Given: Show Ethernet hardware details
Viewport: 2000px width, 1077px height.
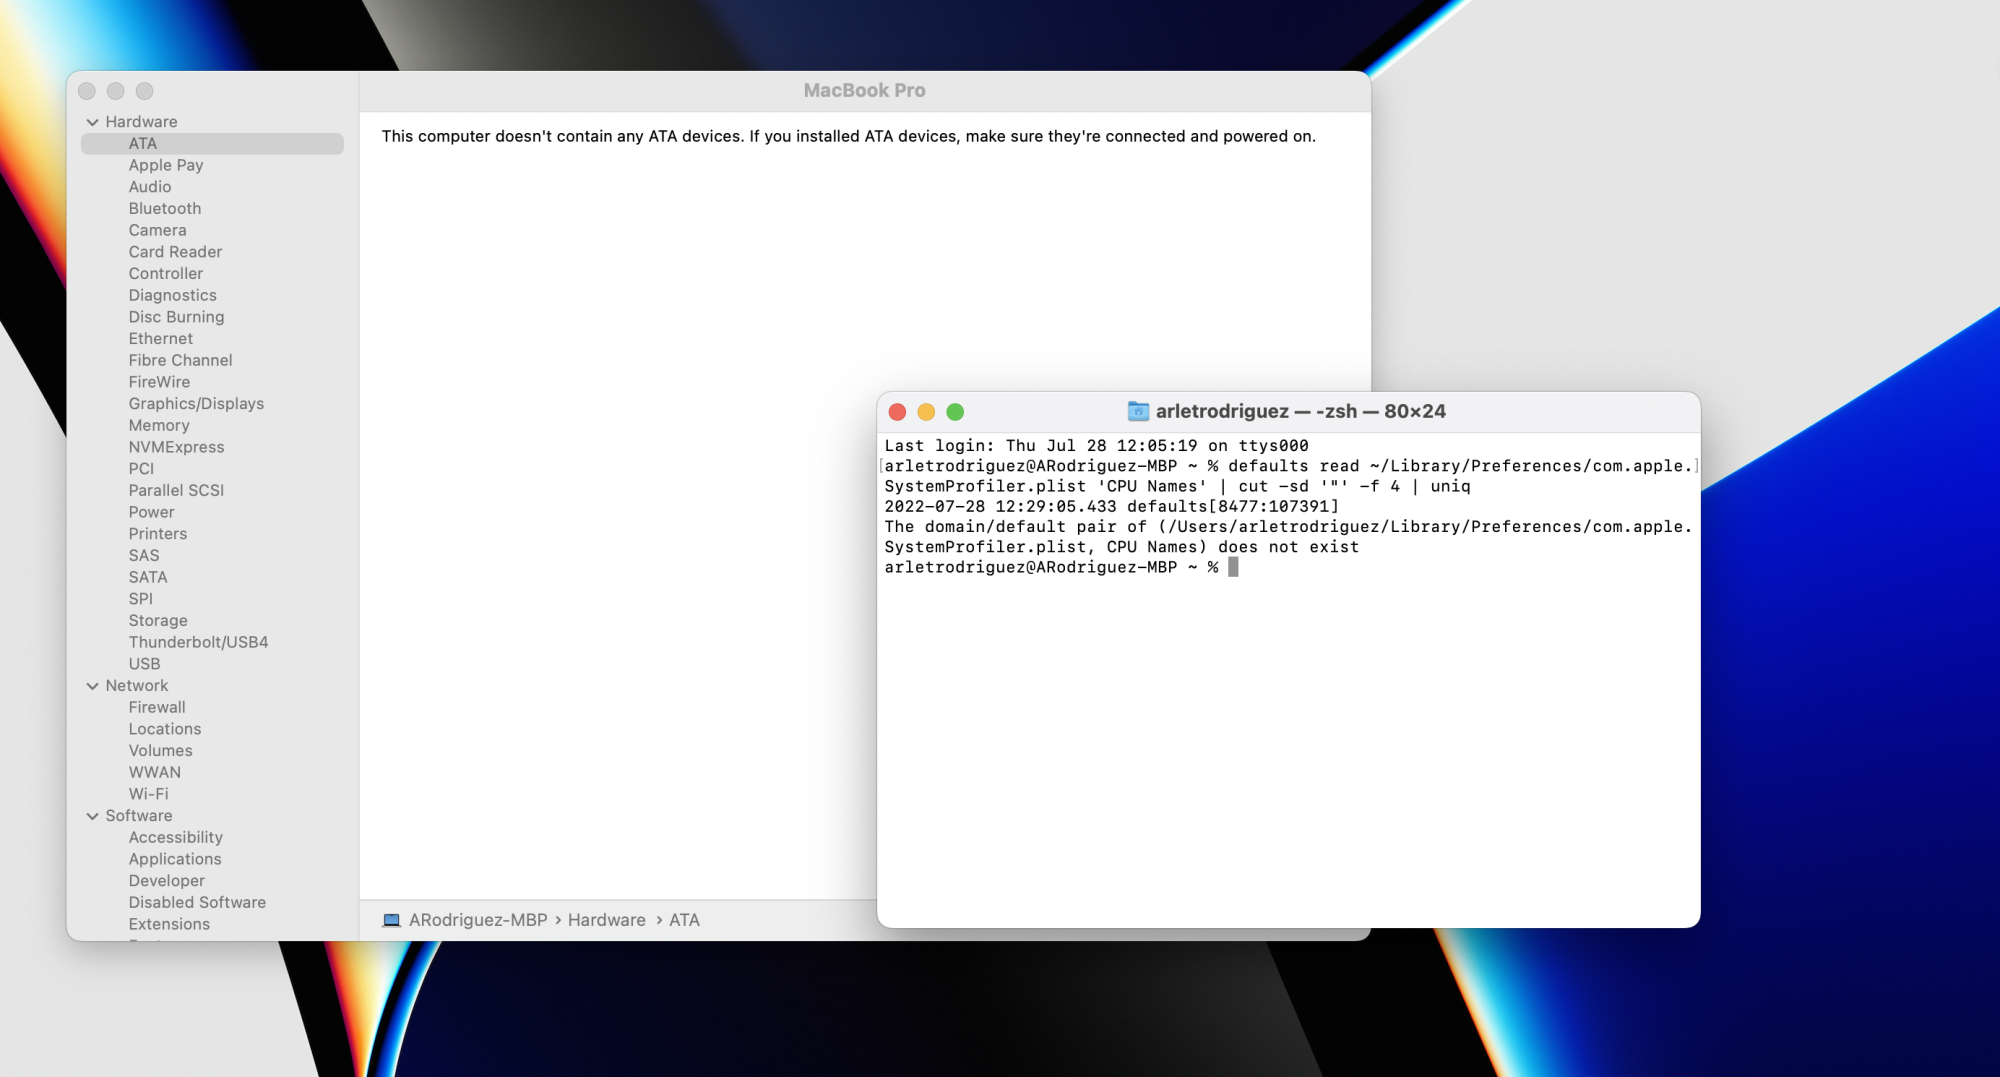Looking at the screenshot, I should [161, 339].
